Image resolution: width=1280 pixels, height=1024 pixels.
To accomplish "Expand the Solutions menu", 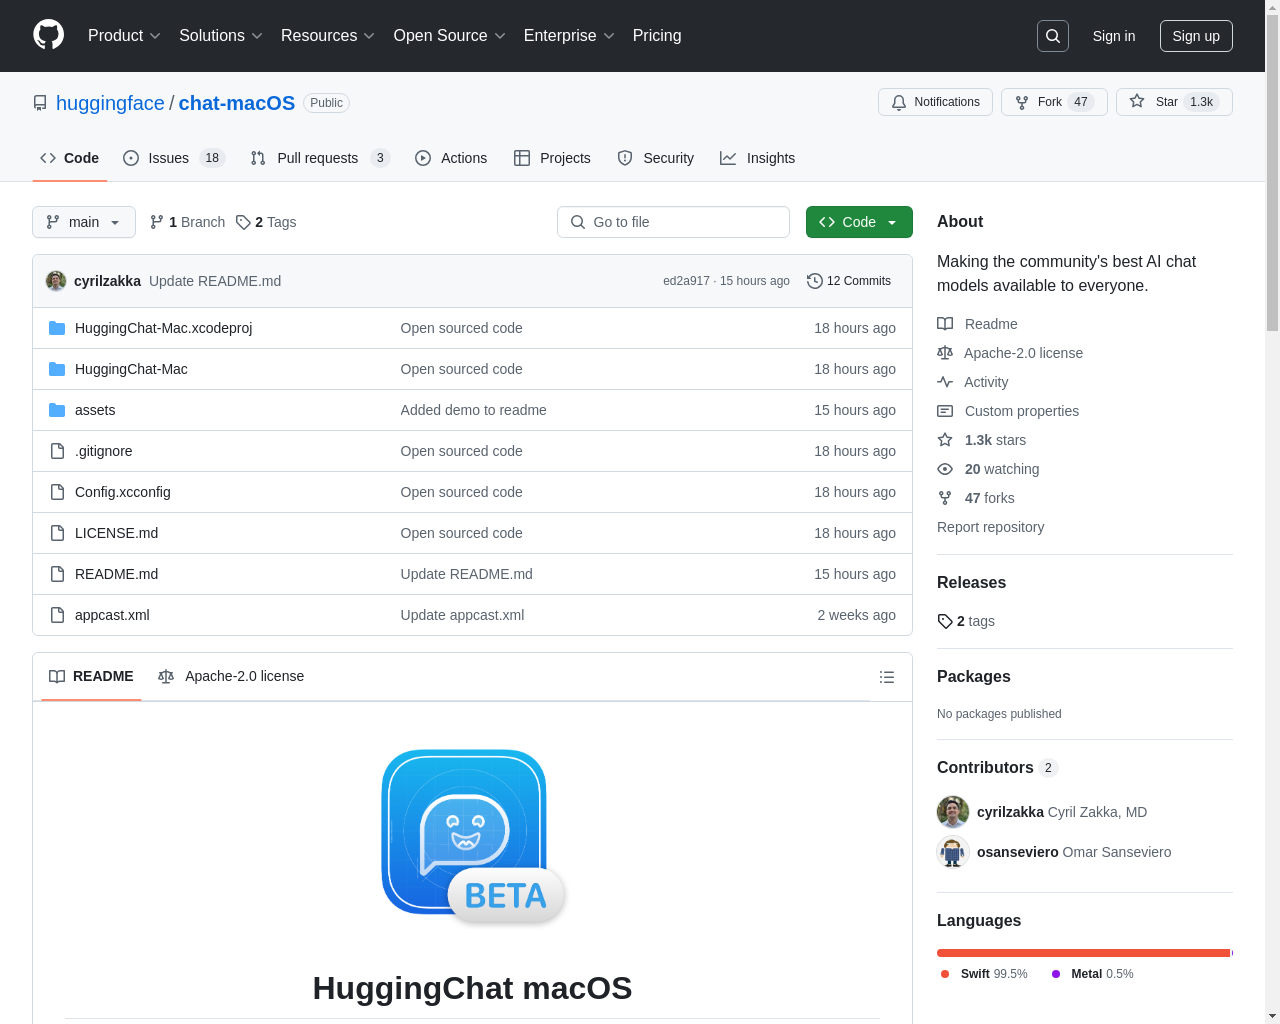I will pyautogui.click(x=221, y=36).
